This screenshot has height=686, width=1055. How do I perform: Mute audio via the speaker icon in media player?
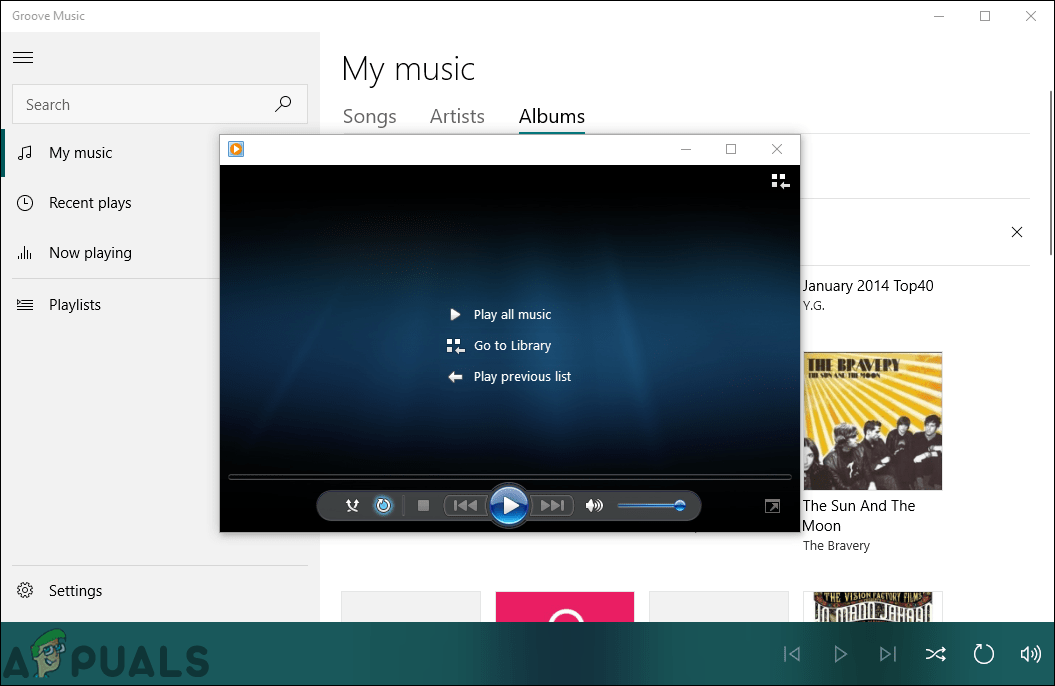pos(594,505)
